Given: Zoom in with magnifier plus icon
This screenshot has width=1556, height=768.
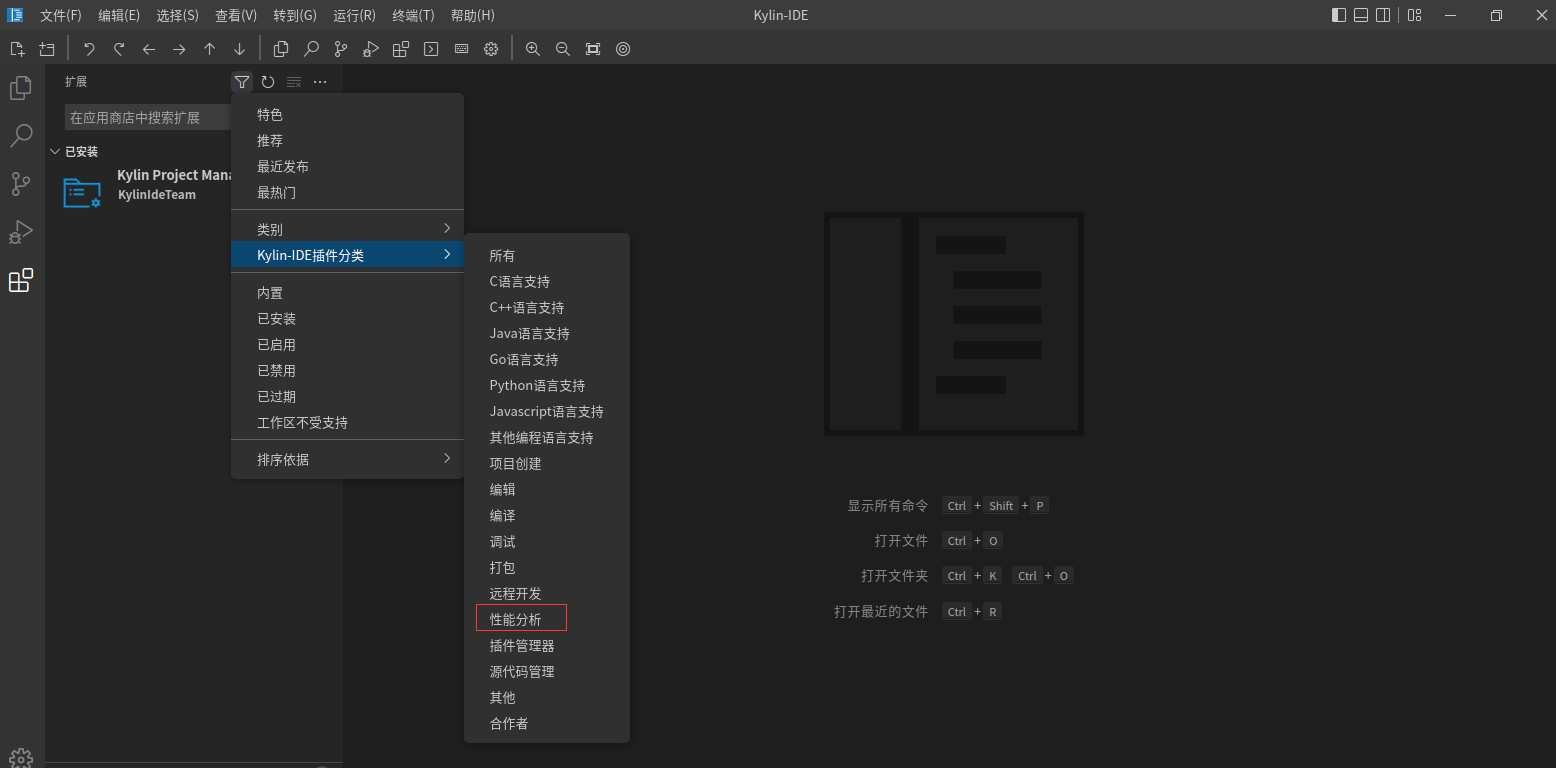Looking at the screenshot, I should pos(533,49).
